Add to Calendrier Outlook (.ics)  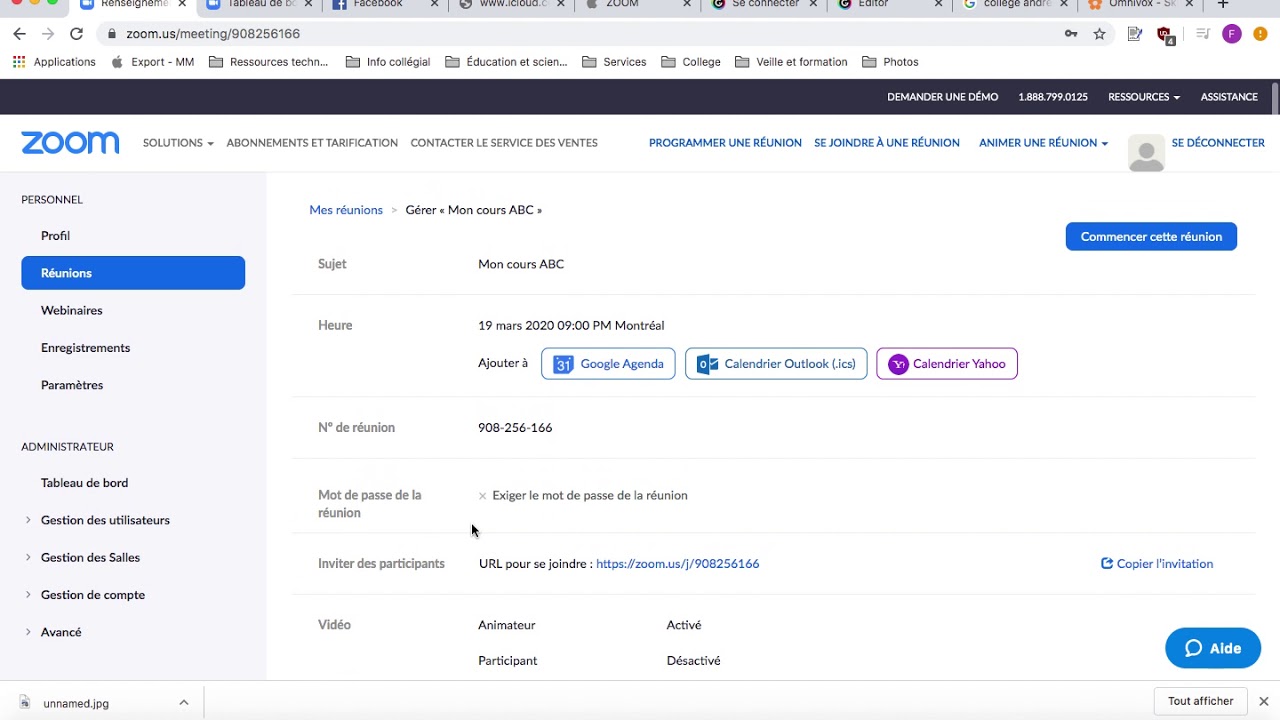pyautogui.click(x=776, y=364)
